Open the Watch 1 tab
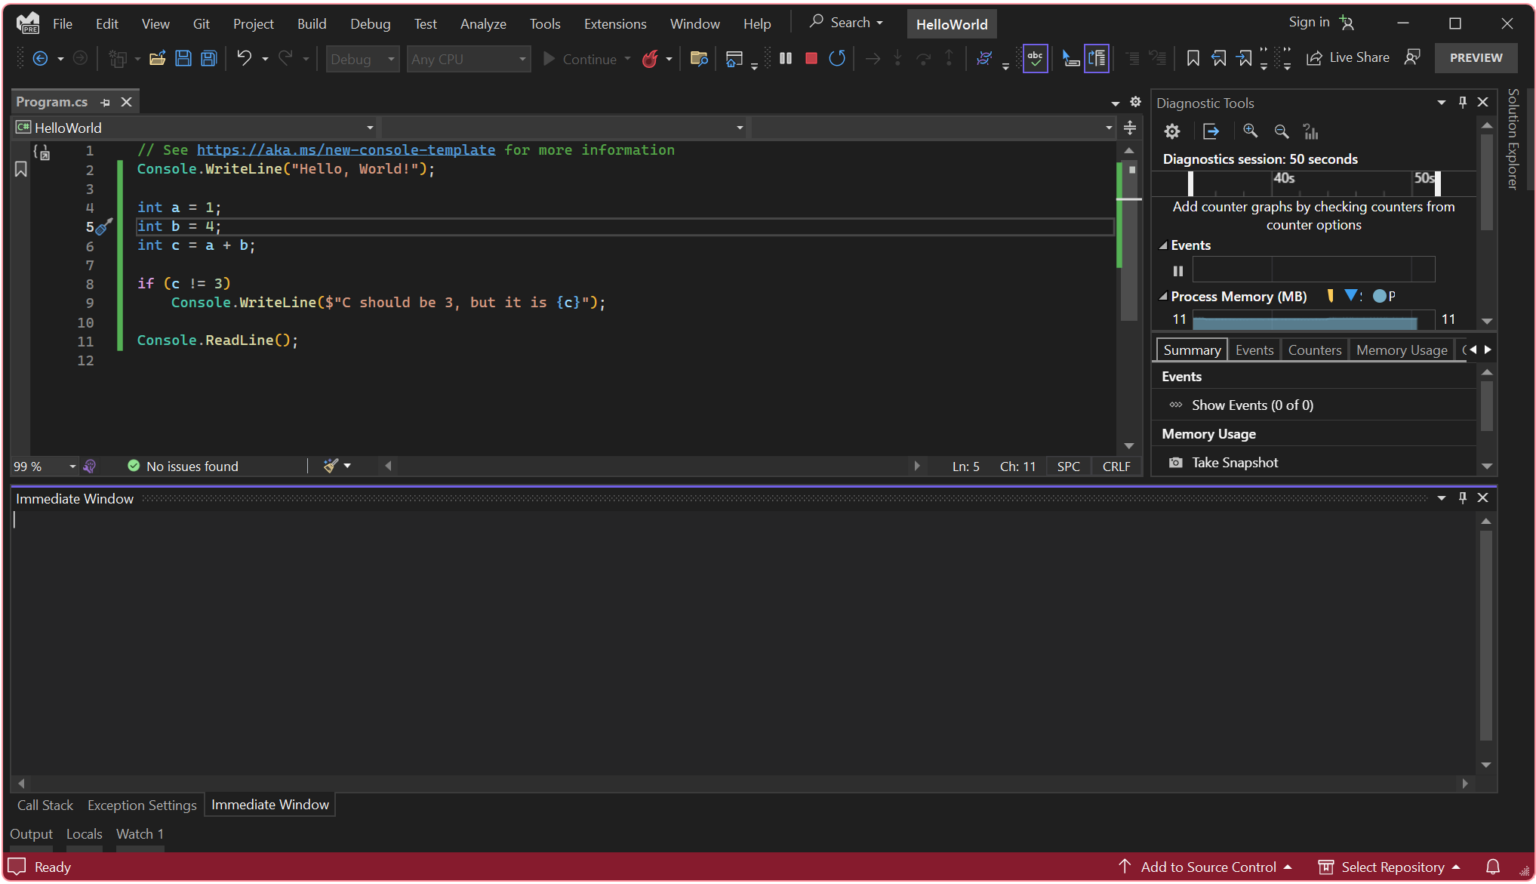Viewport: 1536px width, 884px height. (139, 834)
